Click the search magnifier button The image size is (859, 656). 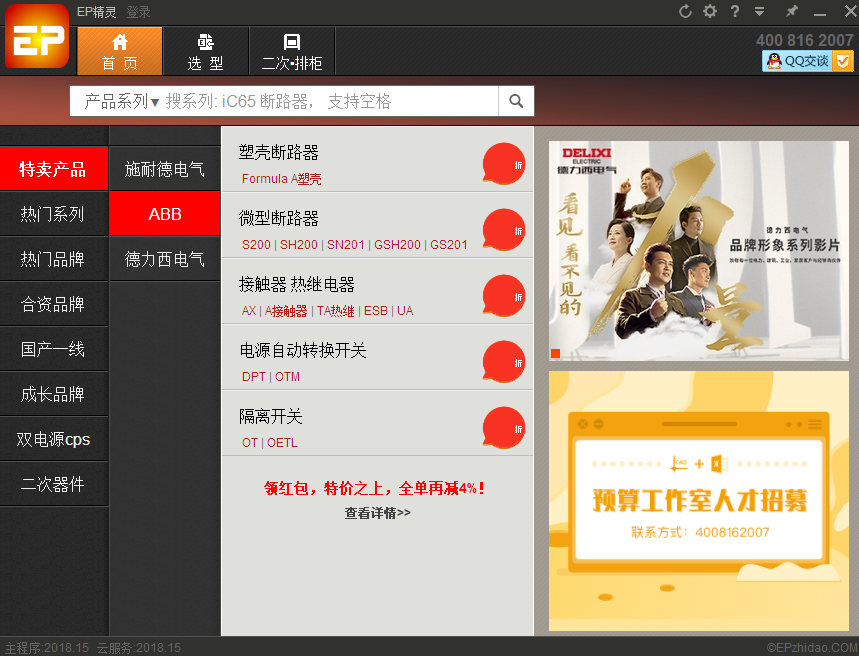point(516,101)
